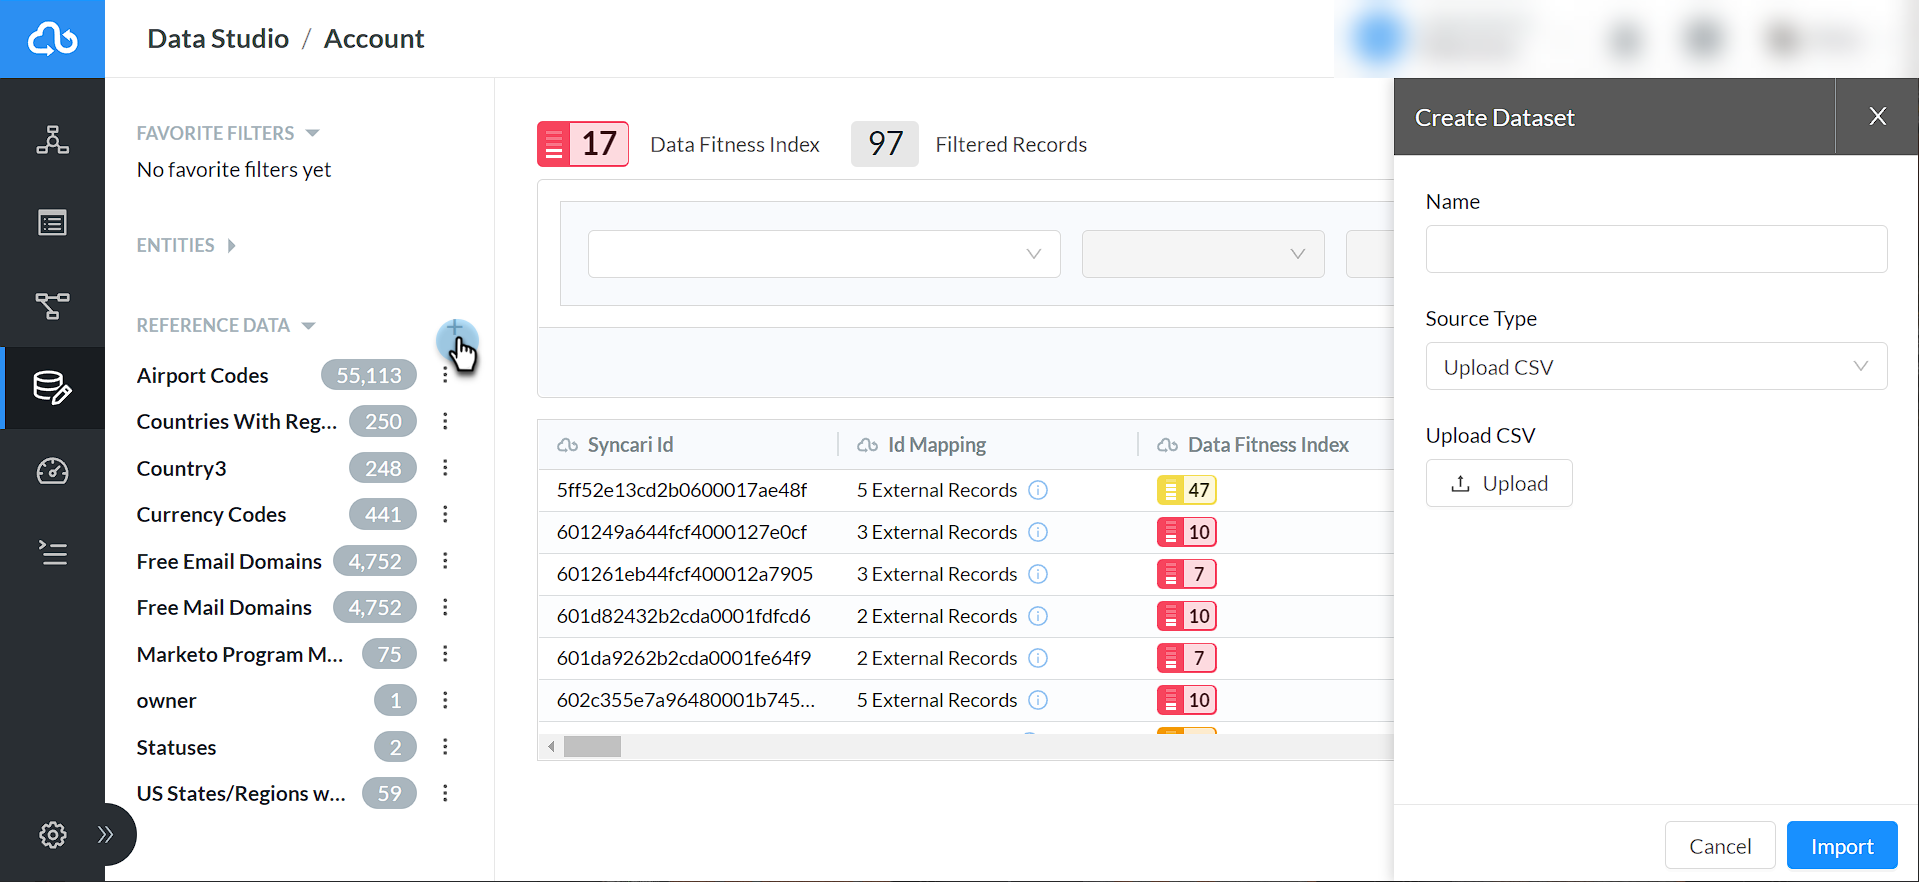Close the Create Dataset panel
Screen dimensions: 1919x882
coord(1877,116)
